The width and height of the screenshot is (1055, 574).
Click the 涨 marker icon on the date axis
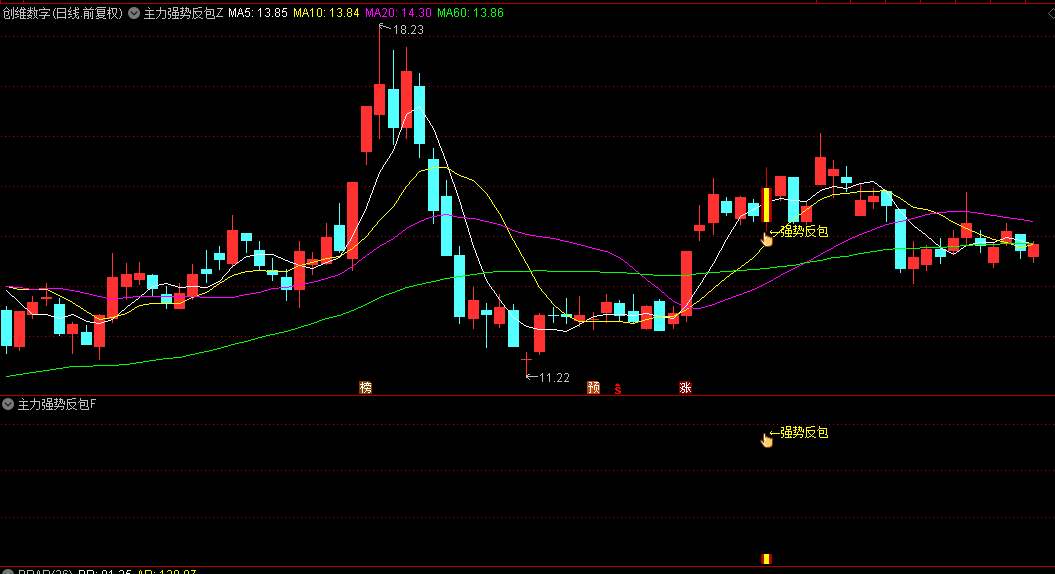[685, 388]
